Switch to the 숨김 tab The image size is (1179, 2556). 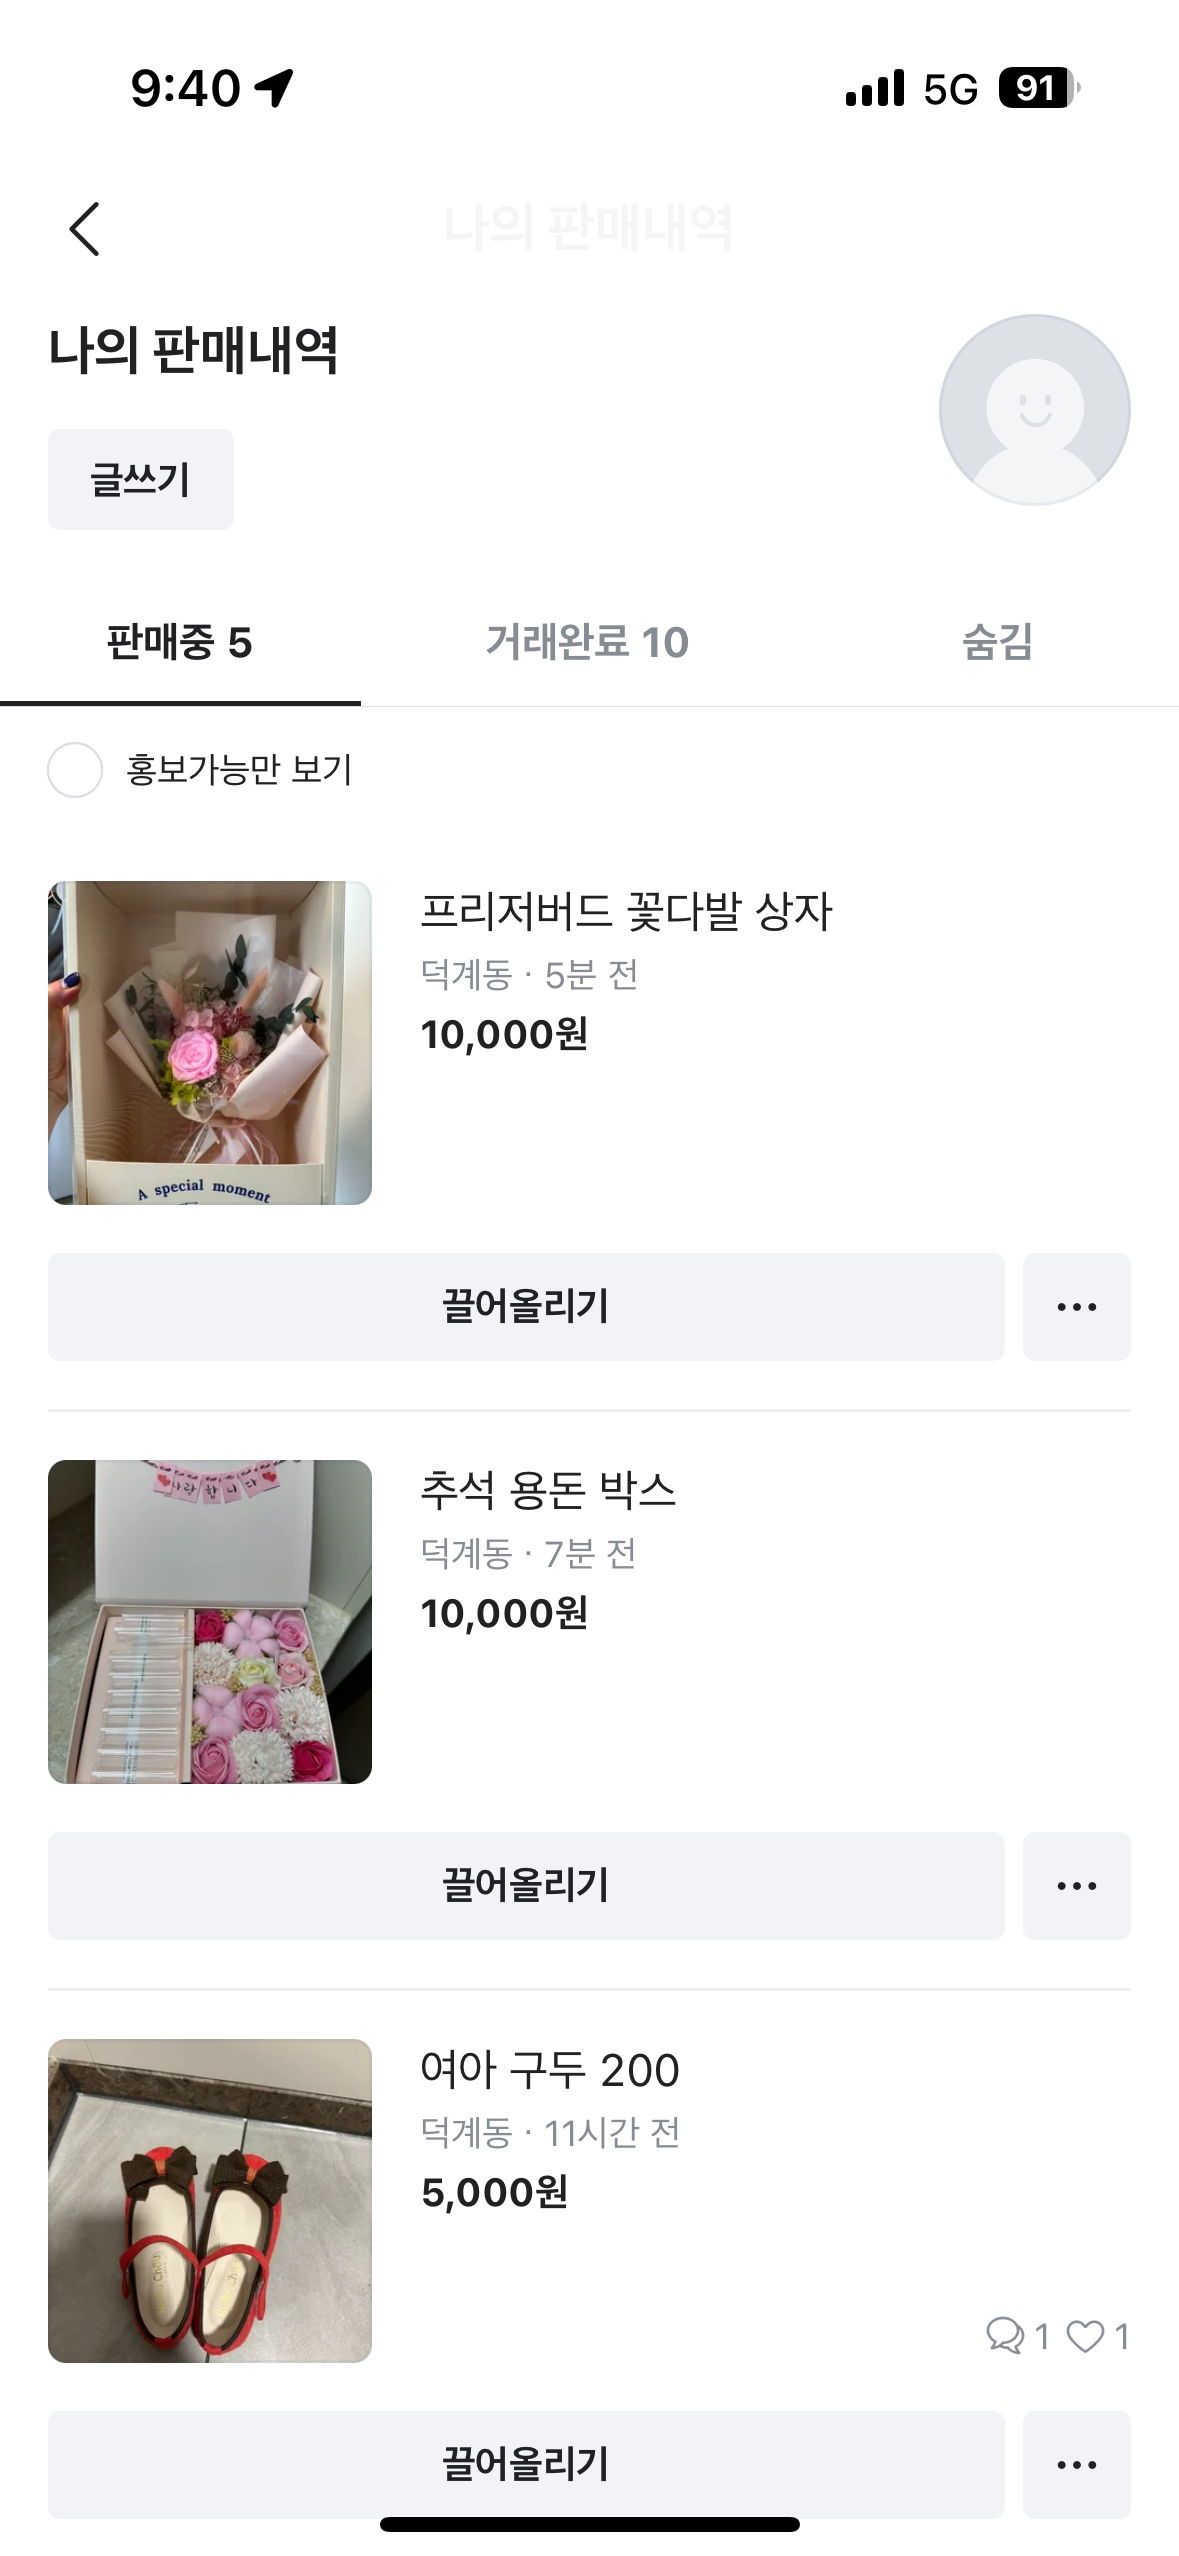pyautogui.click(x=997, y=642)
